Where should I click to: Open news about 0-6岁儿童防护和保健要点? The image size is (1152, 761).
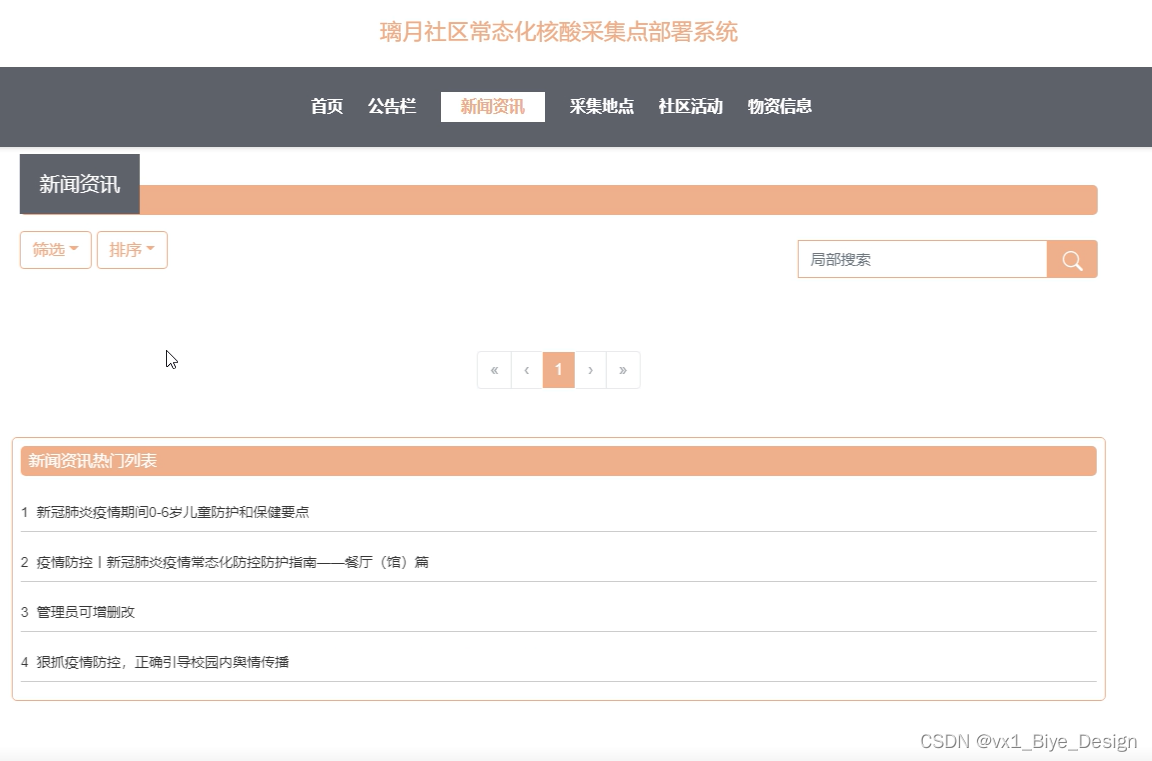pyautogui.click(x=173, y=512)
